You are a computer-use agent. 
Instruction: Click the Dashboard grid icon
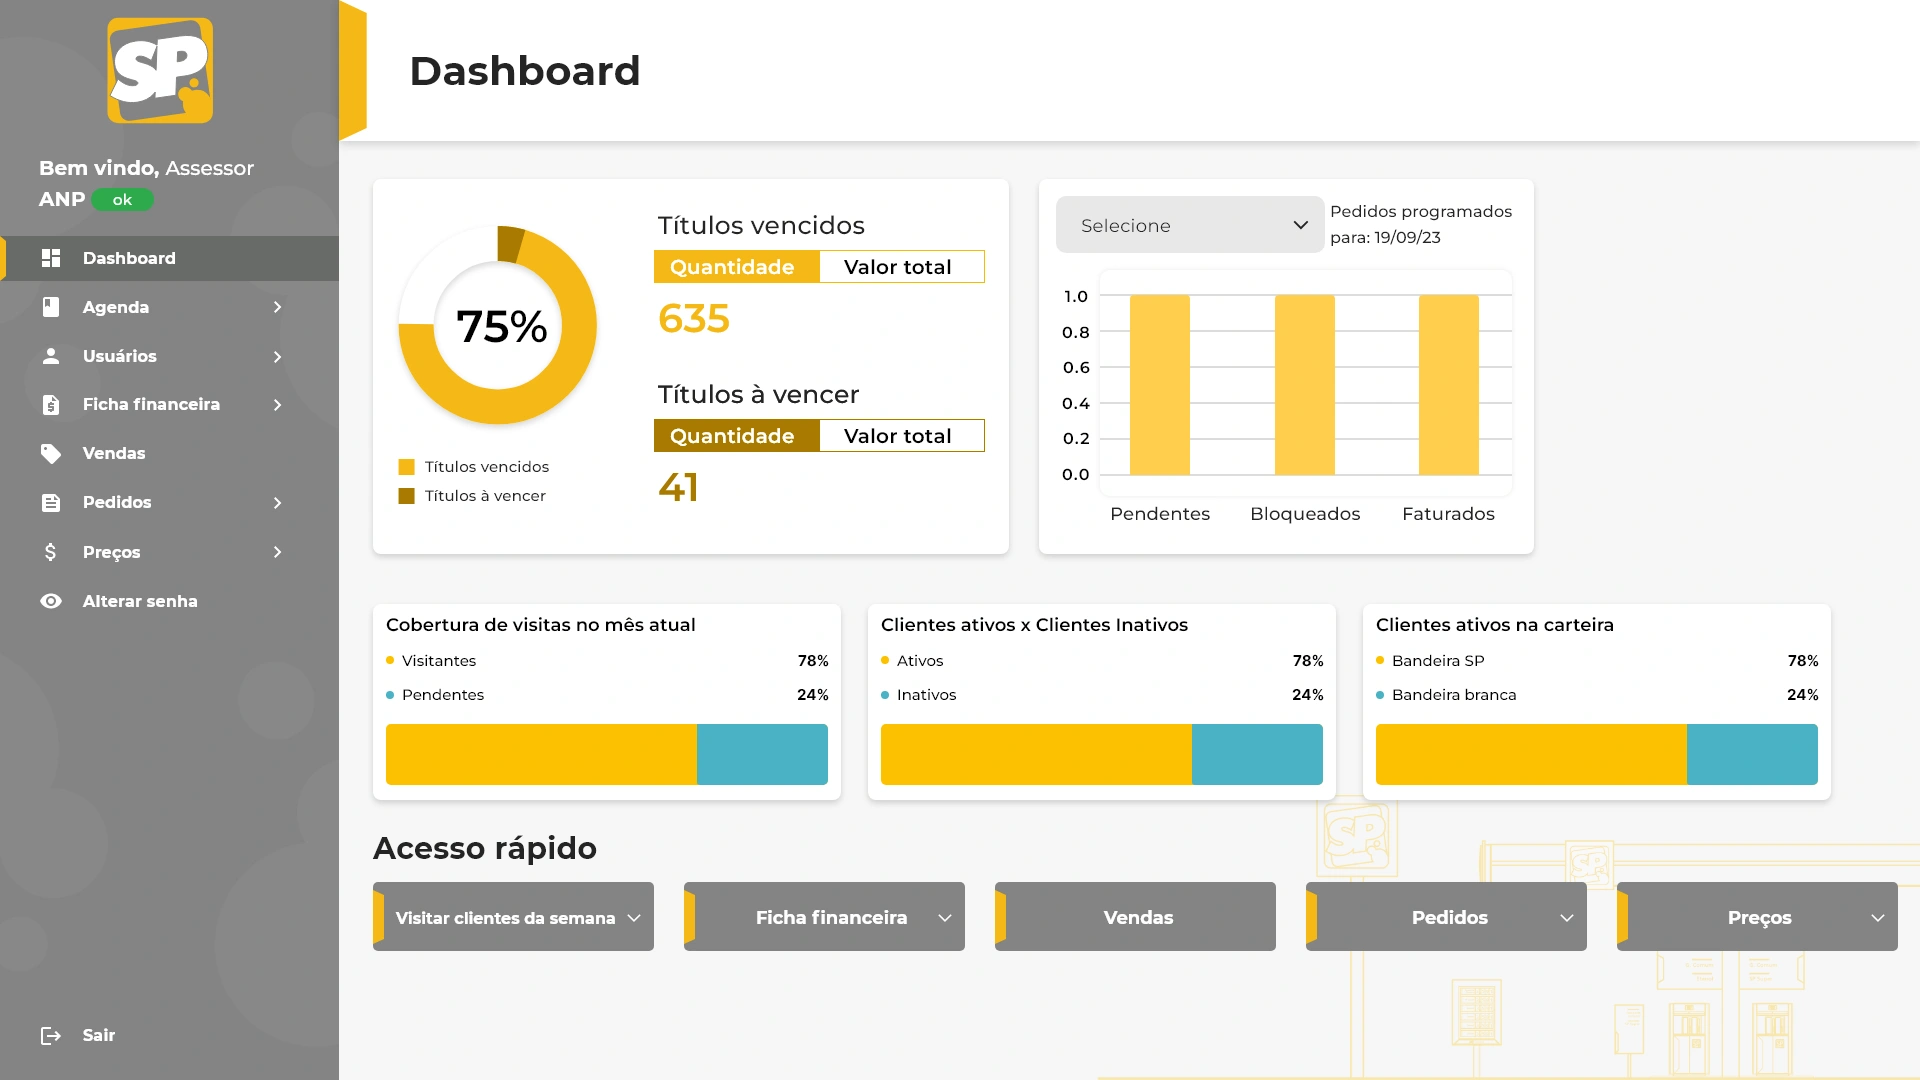coord(51,258)
